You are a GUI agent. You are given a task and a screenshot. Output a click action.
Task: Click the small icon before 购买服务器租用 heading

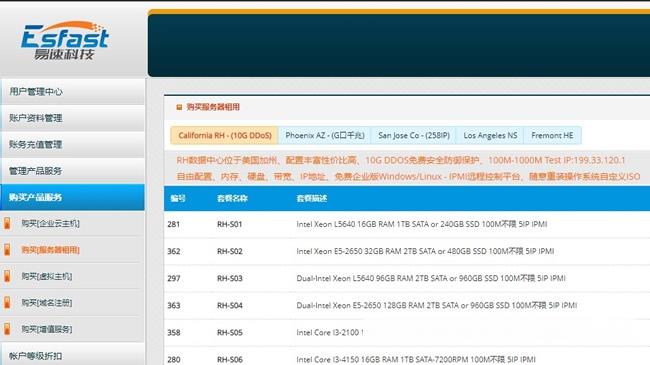tap(179, 107)
